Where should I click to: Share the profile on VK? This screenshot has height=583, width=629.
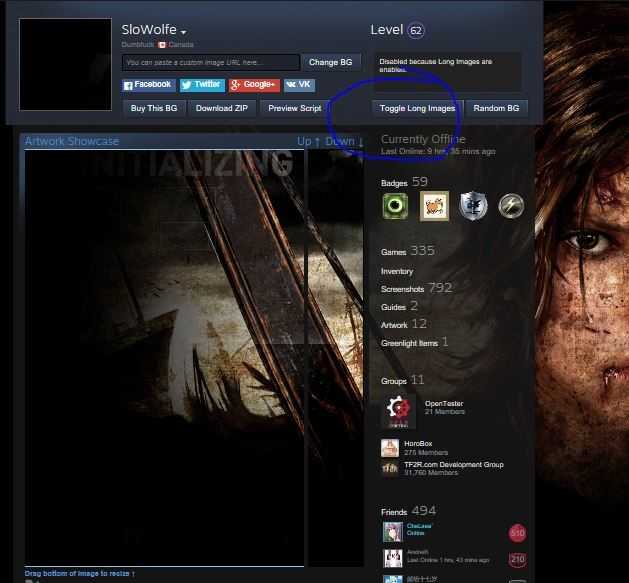(x=299, y=85)
